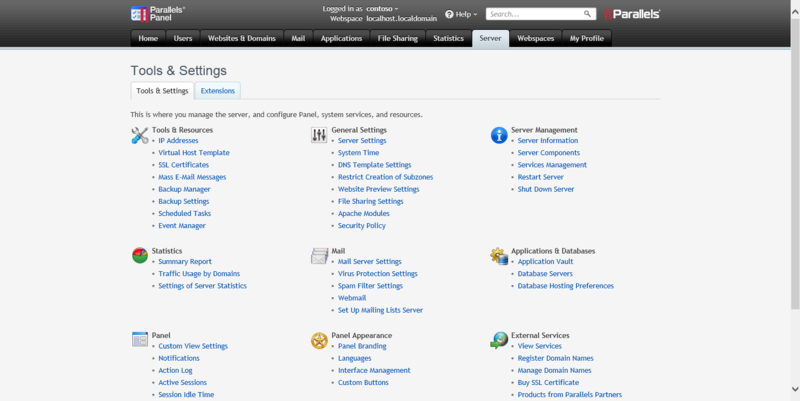The image size is (800, 401).
Task: Open Buy SSL Certificate link
Action: (x=548, y=383)
